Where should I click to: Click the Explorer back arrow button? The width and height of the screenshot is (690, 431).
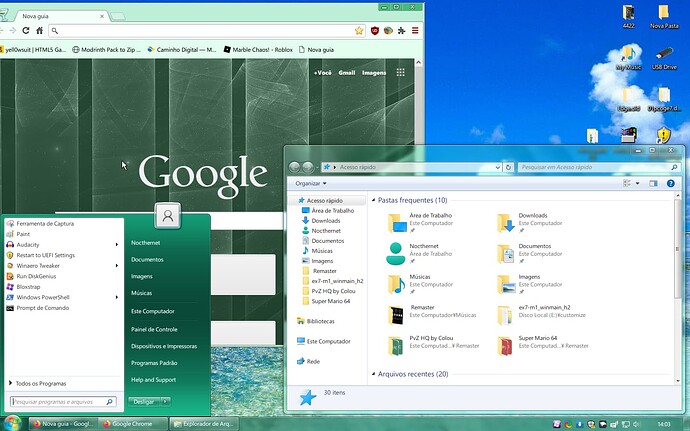(294, 167)
